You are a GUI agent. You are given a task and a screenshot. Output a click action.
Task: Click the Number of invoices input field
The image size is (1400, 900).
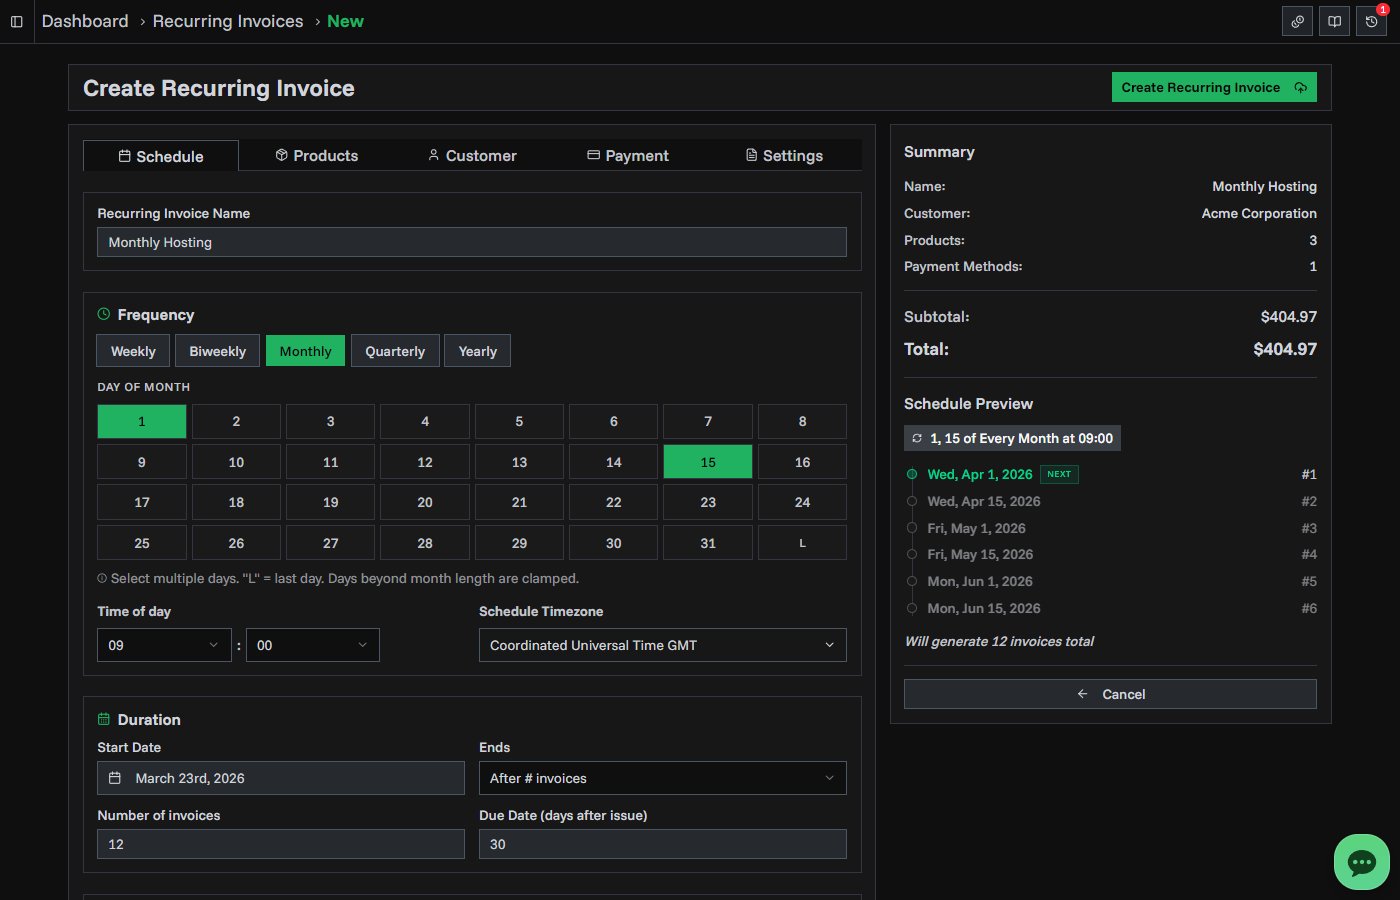280,844
